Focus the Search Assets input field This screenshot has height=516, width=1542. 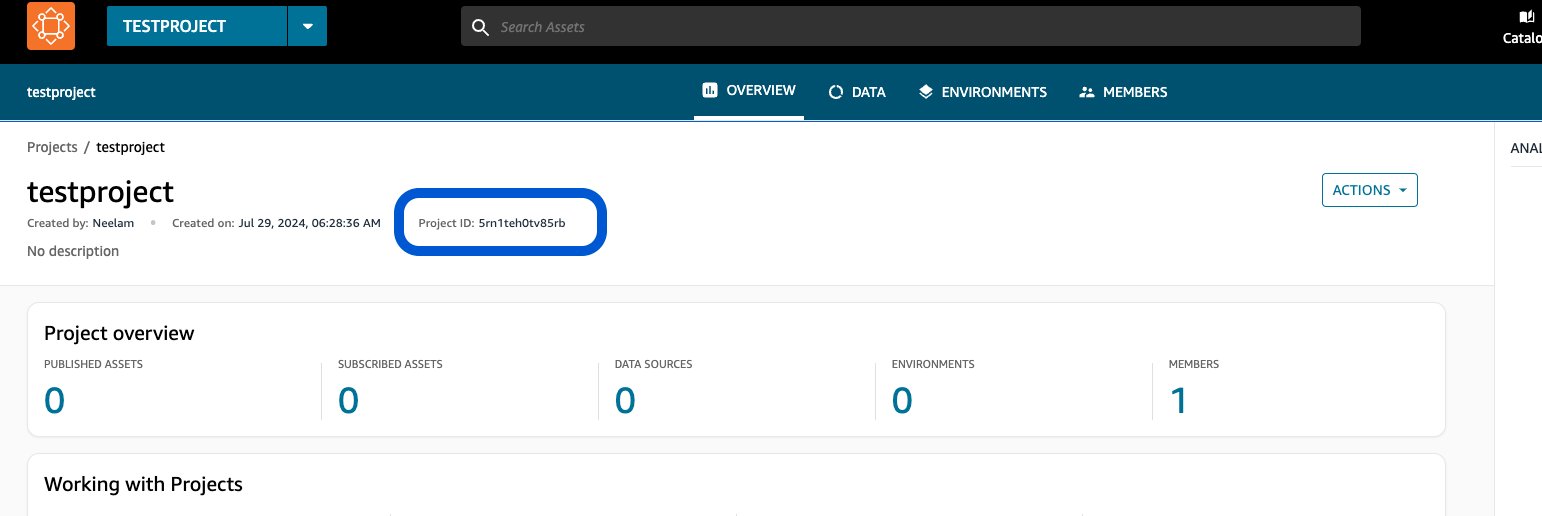click(x=910, y=26)
